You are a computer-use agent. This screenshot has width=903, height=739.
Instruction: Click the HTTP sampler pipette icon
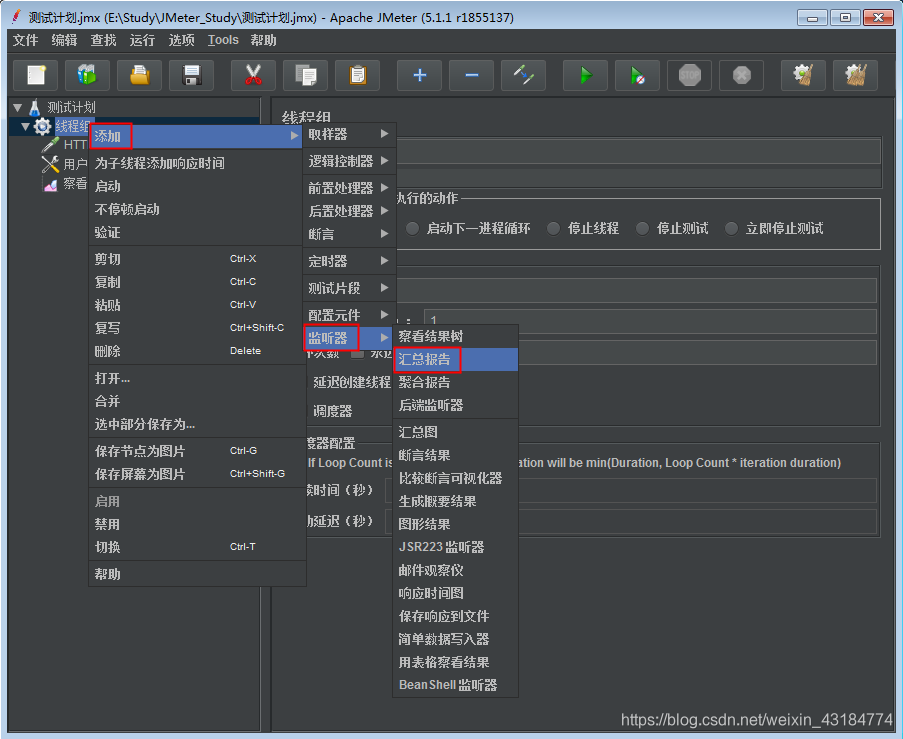click(x=51, y=145)
